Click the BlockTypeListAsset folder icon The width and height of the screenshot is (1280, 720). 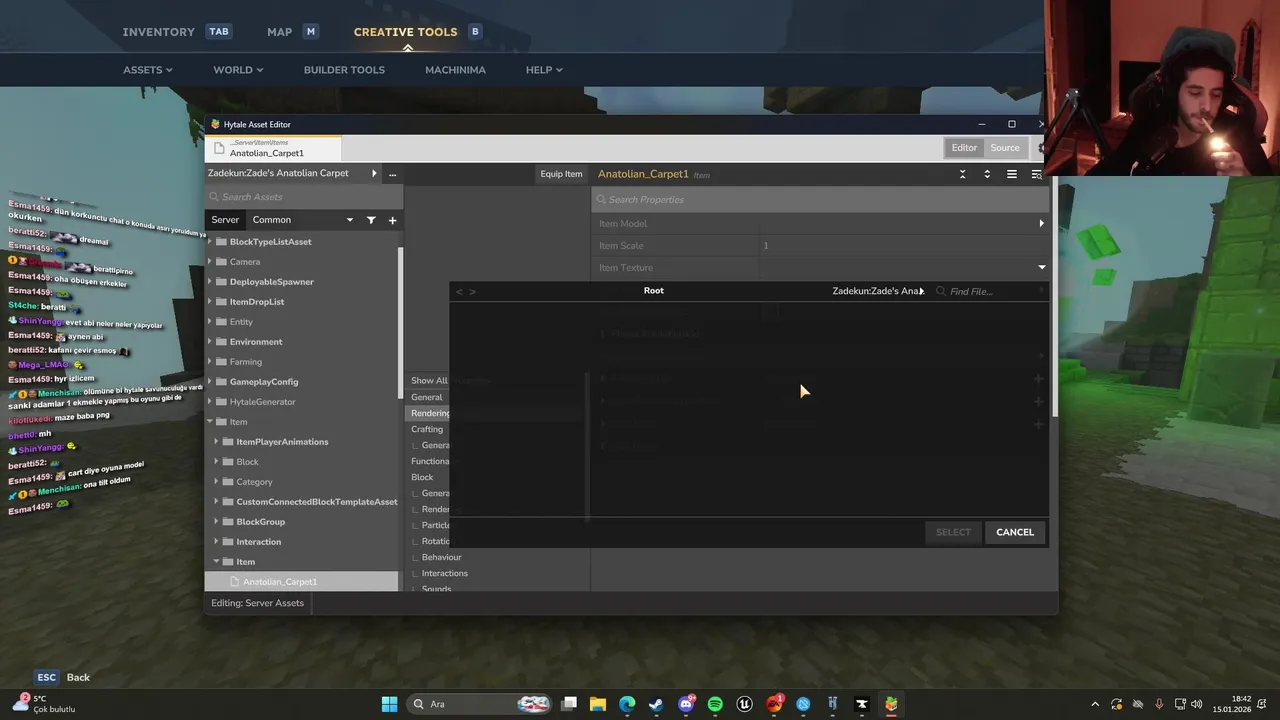[x=221, y=242]
